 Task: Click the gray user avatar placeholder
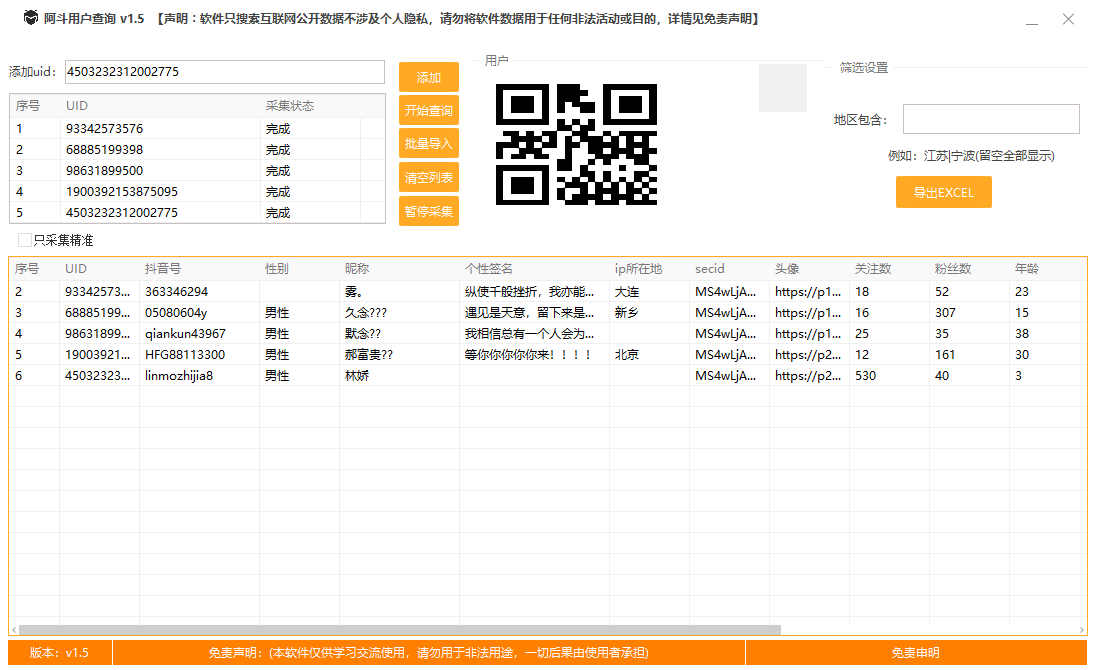pyautogui.click(x=783, y=88)
